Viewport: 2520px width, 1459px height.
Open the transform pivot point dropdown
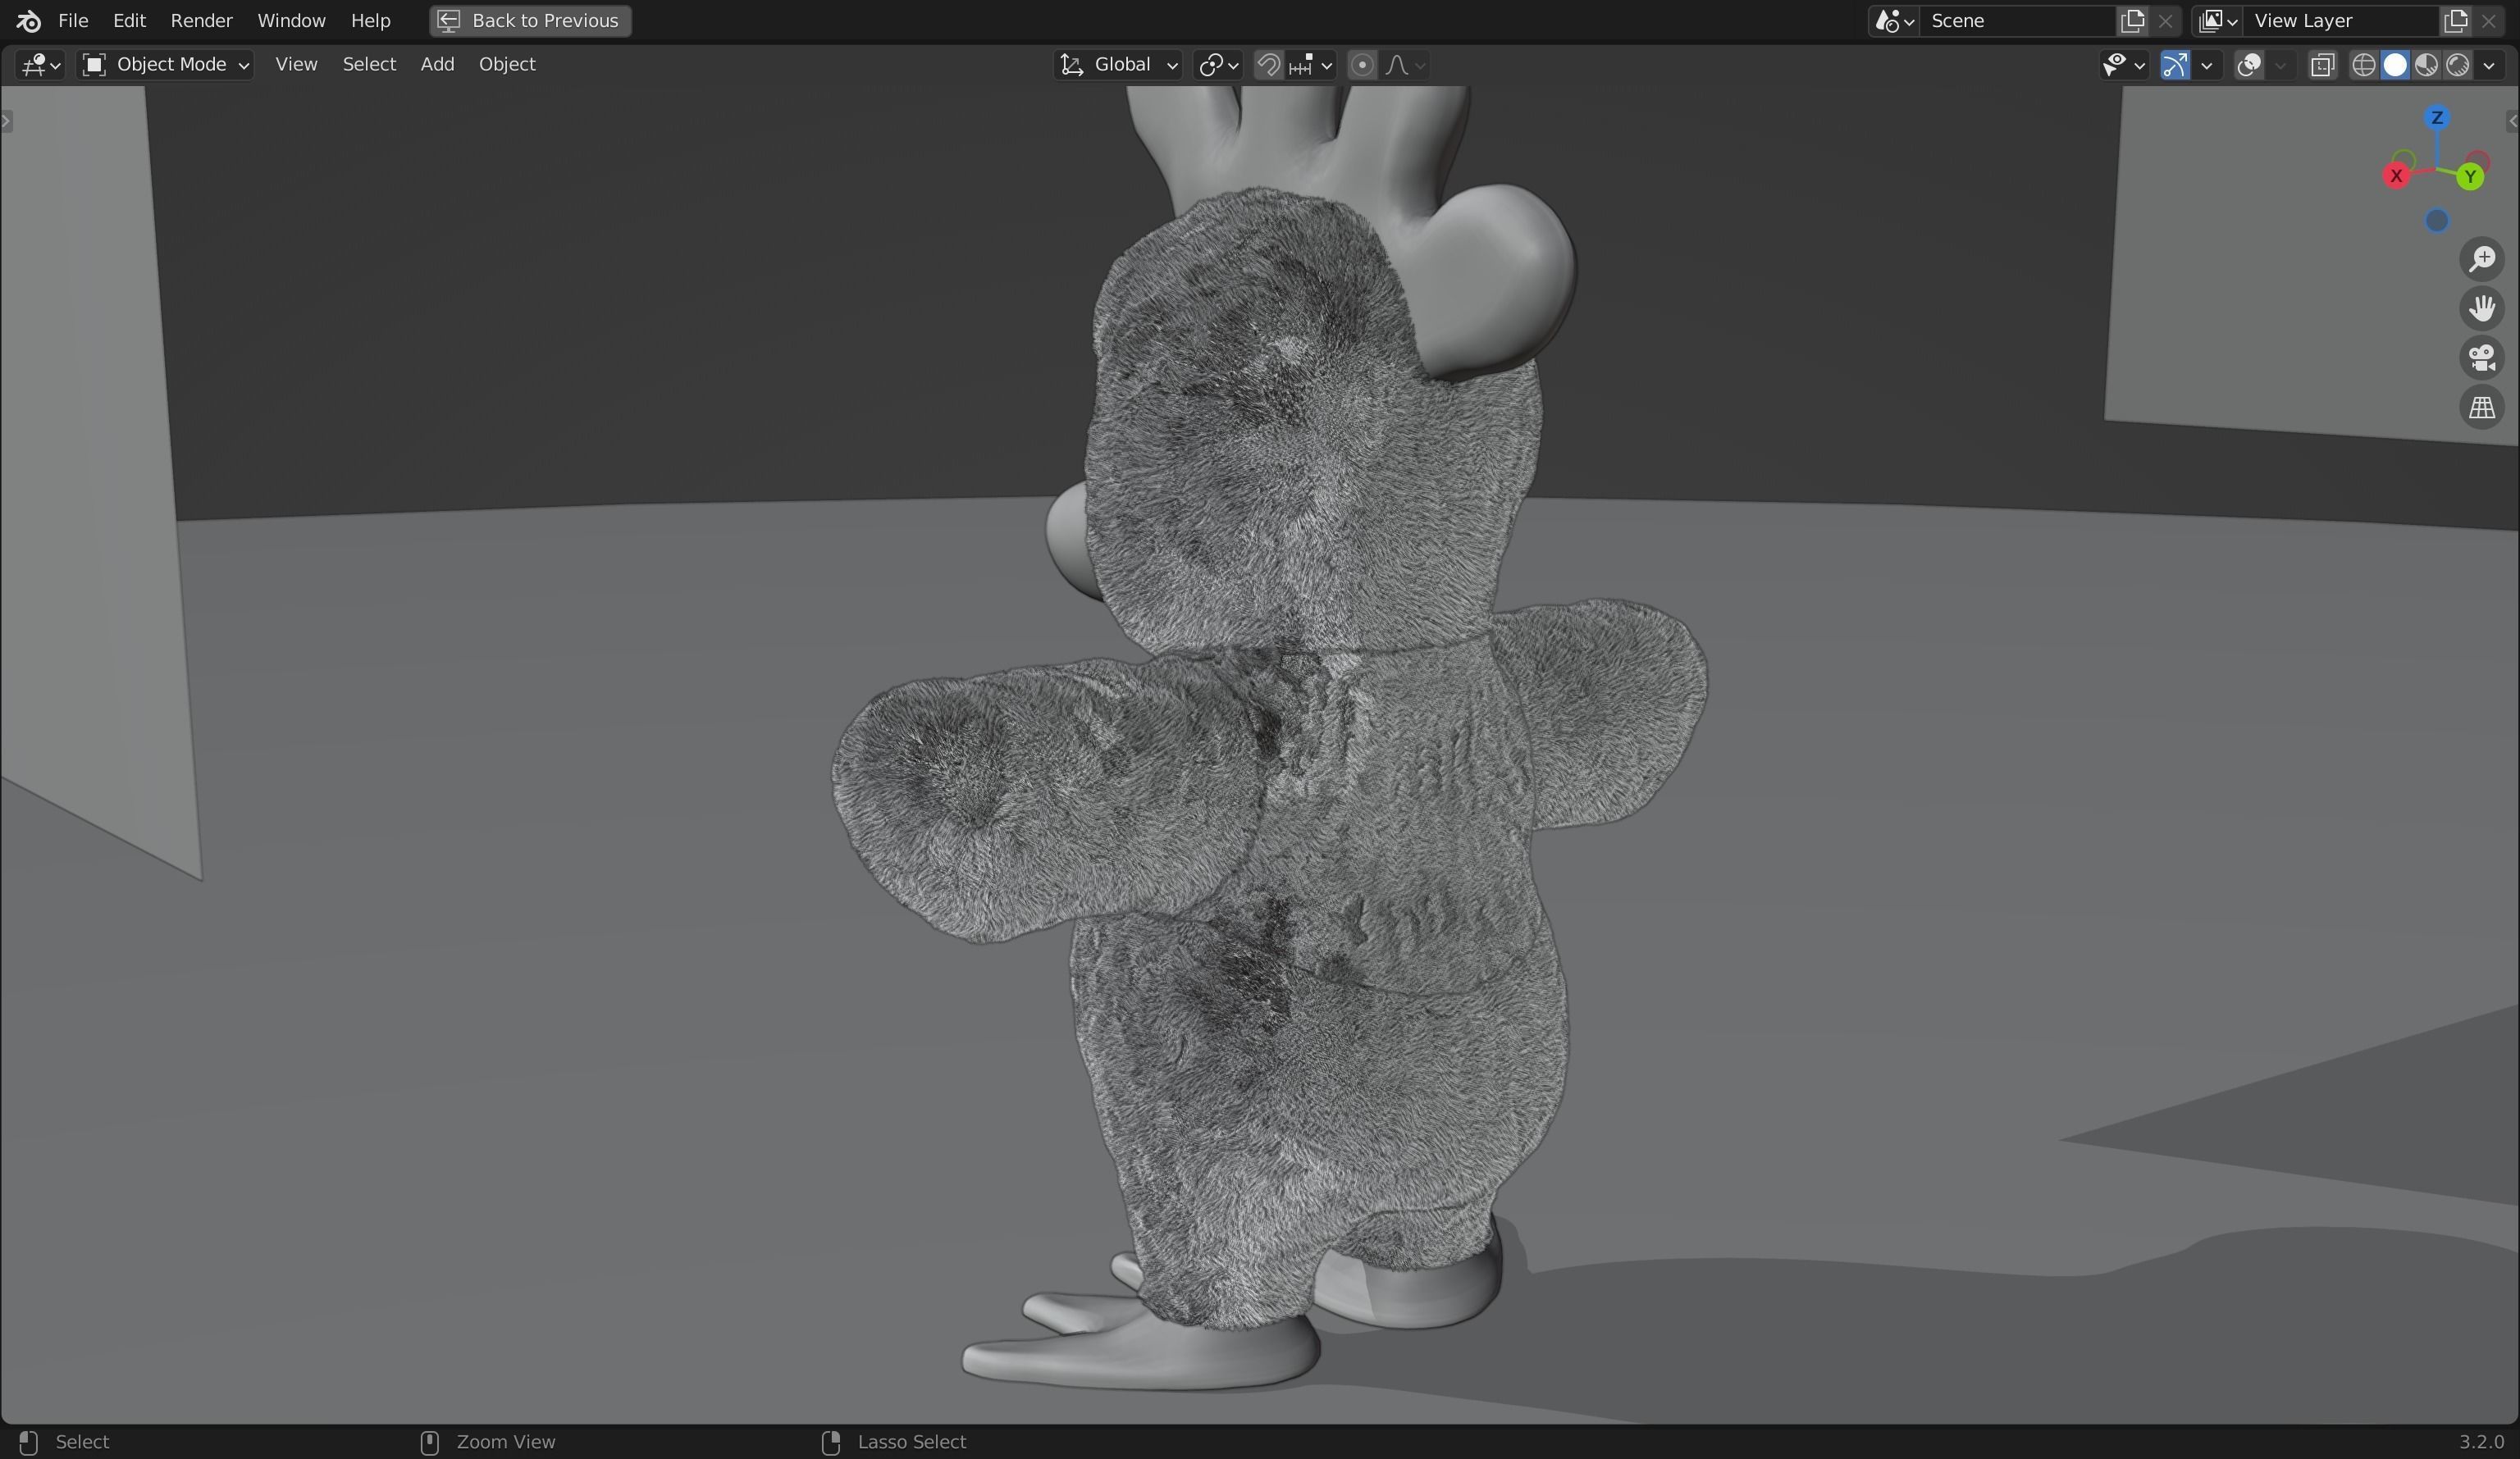click(x=1218, y=65)
